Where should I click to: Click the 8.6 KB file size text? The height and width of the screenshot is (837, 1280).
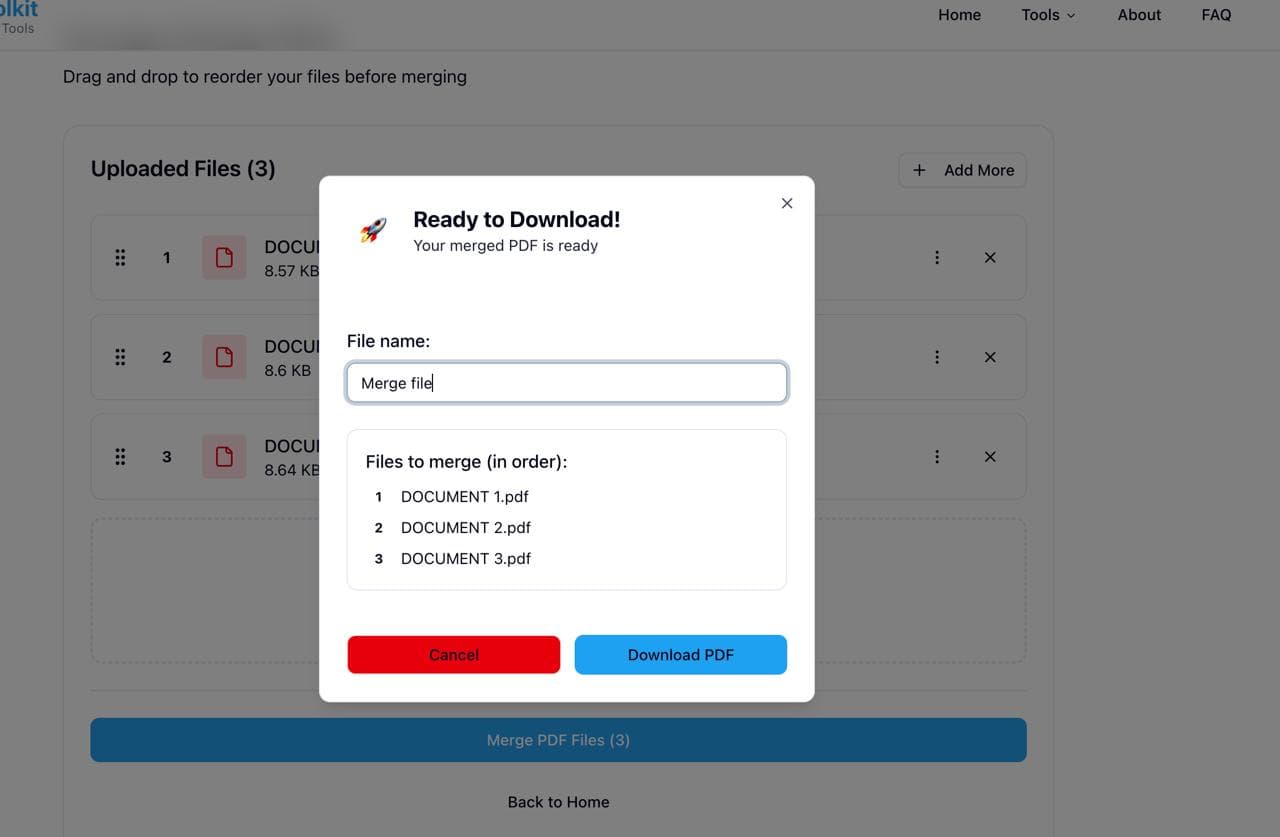click(287, 371)
